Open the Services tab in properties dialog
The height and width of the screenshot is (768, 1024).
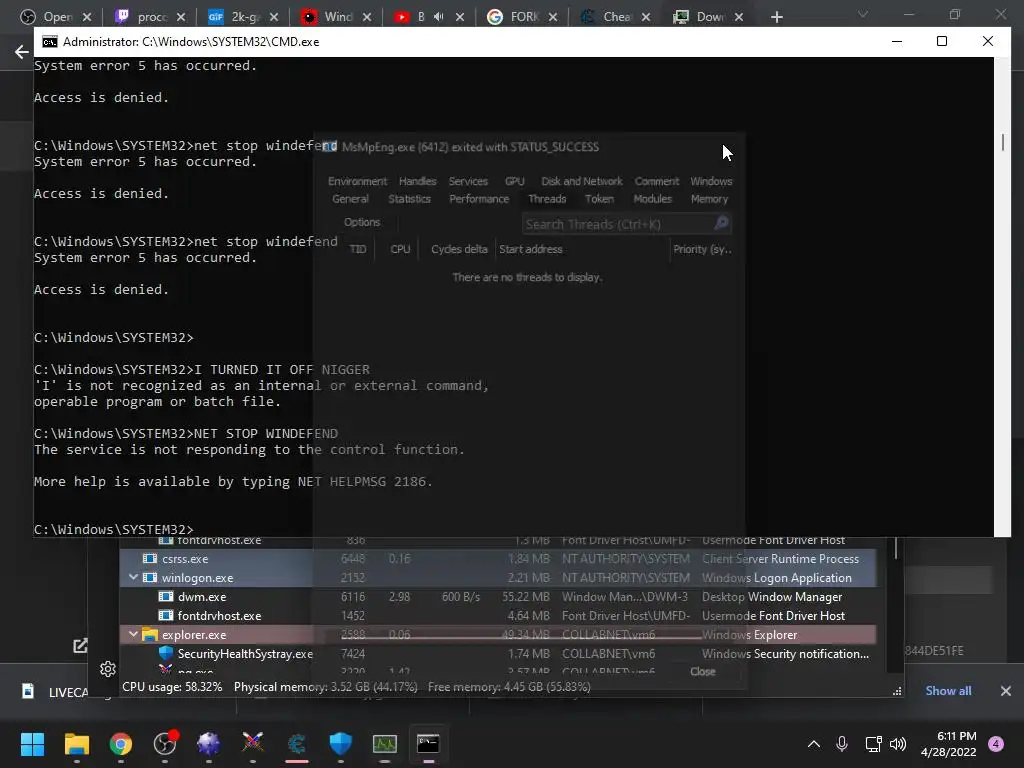[x=468, y=181]
